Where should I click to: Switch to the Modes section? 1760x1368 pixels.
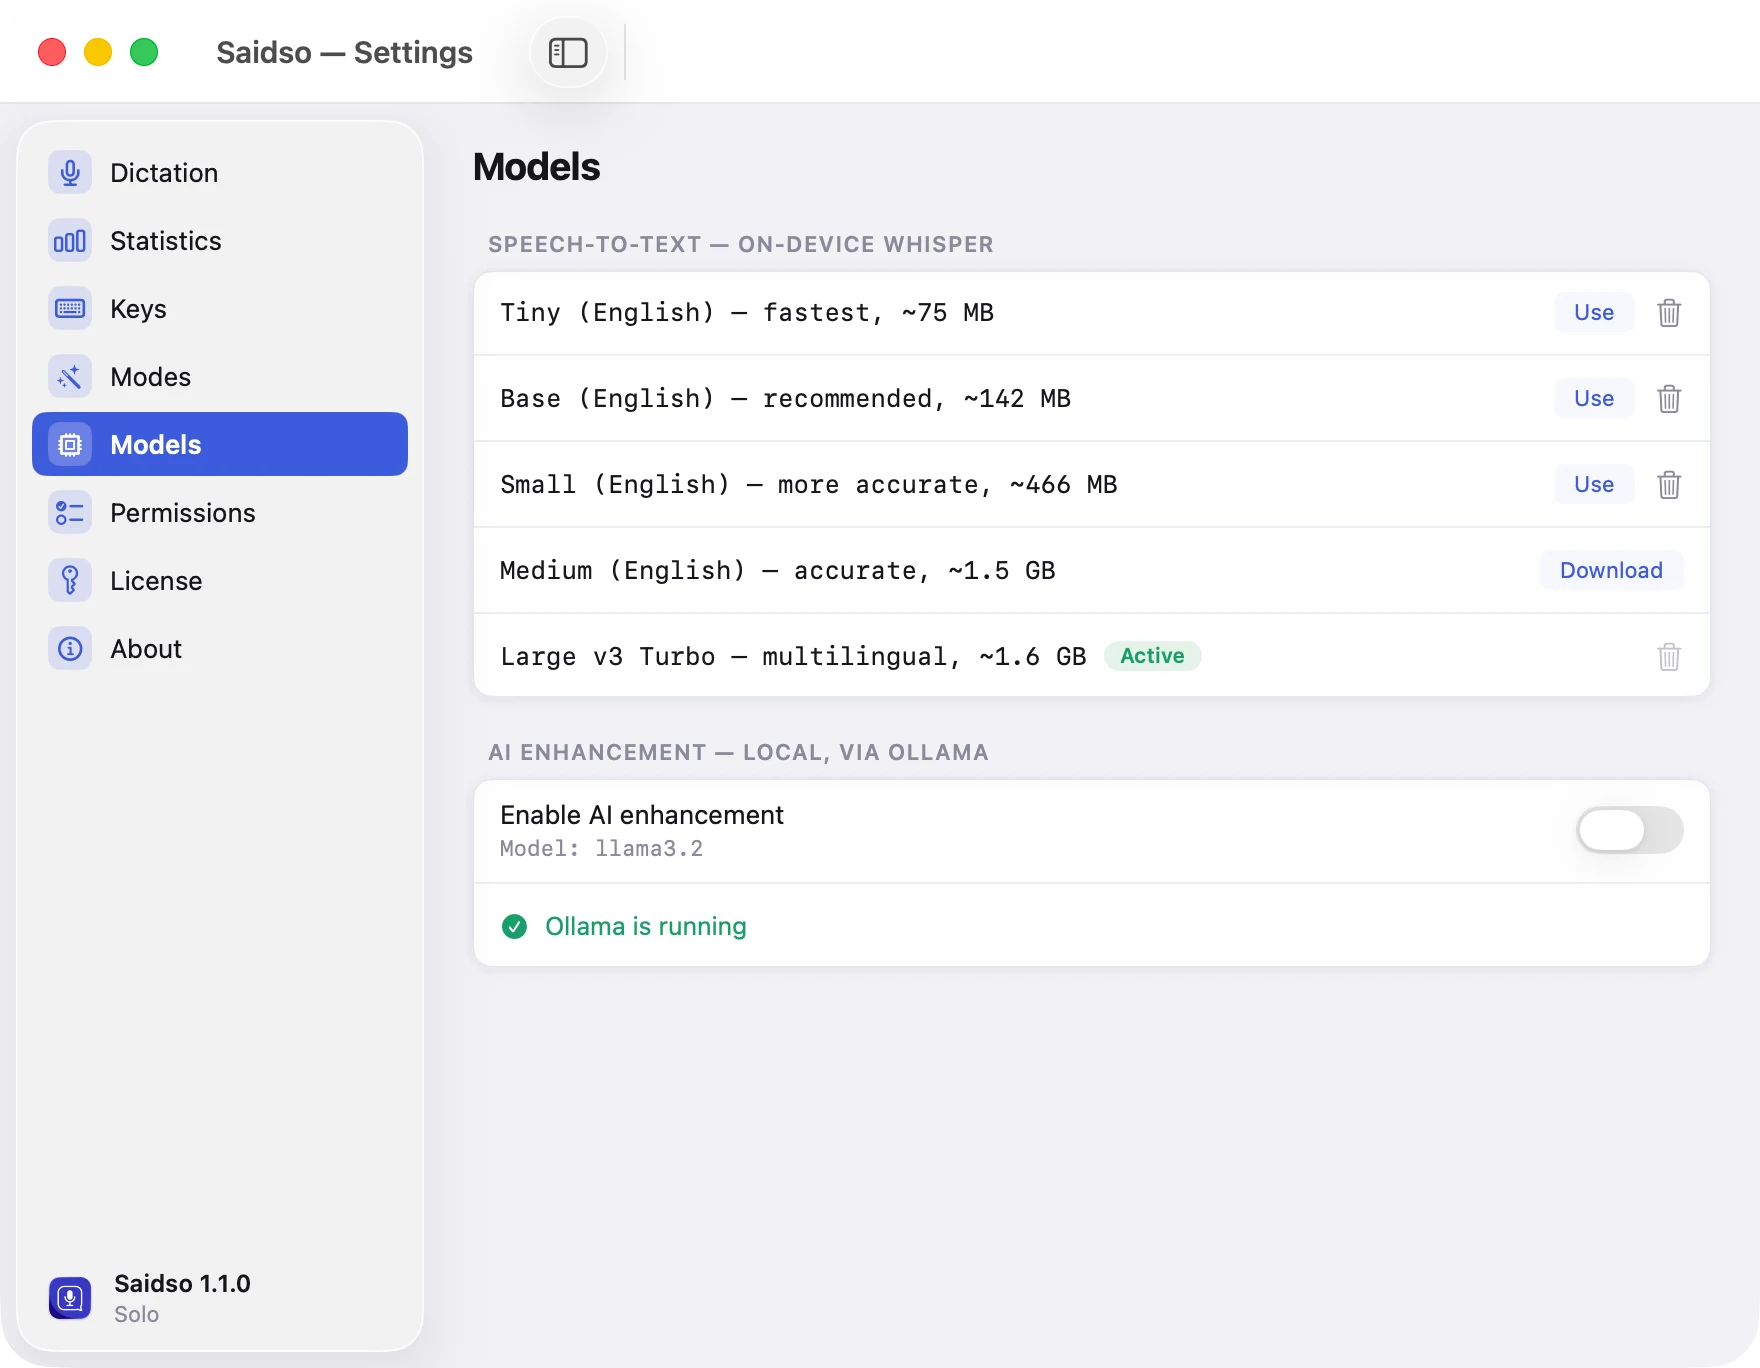220,377
